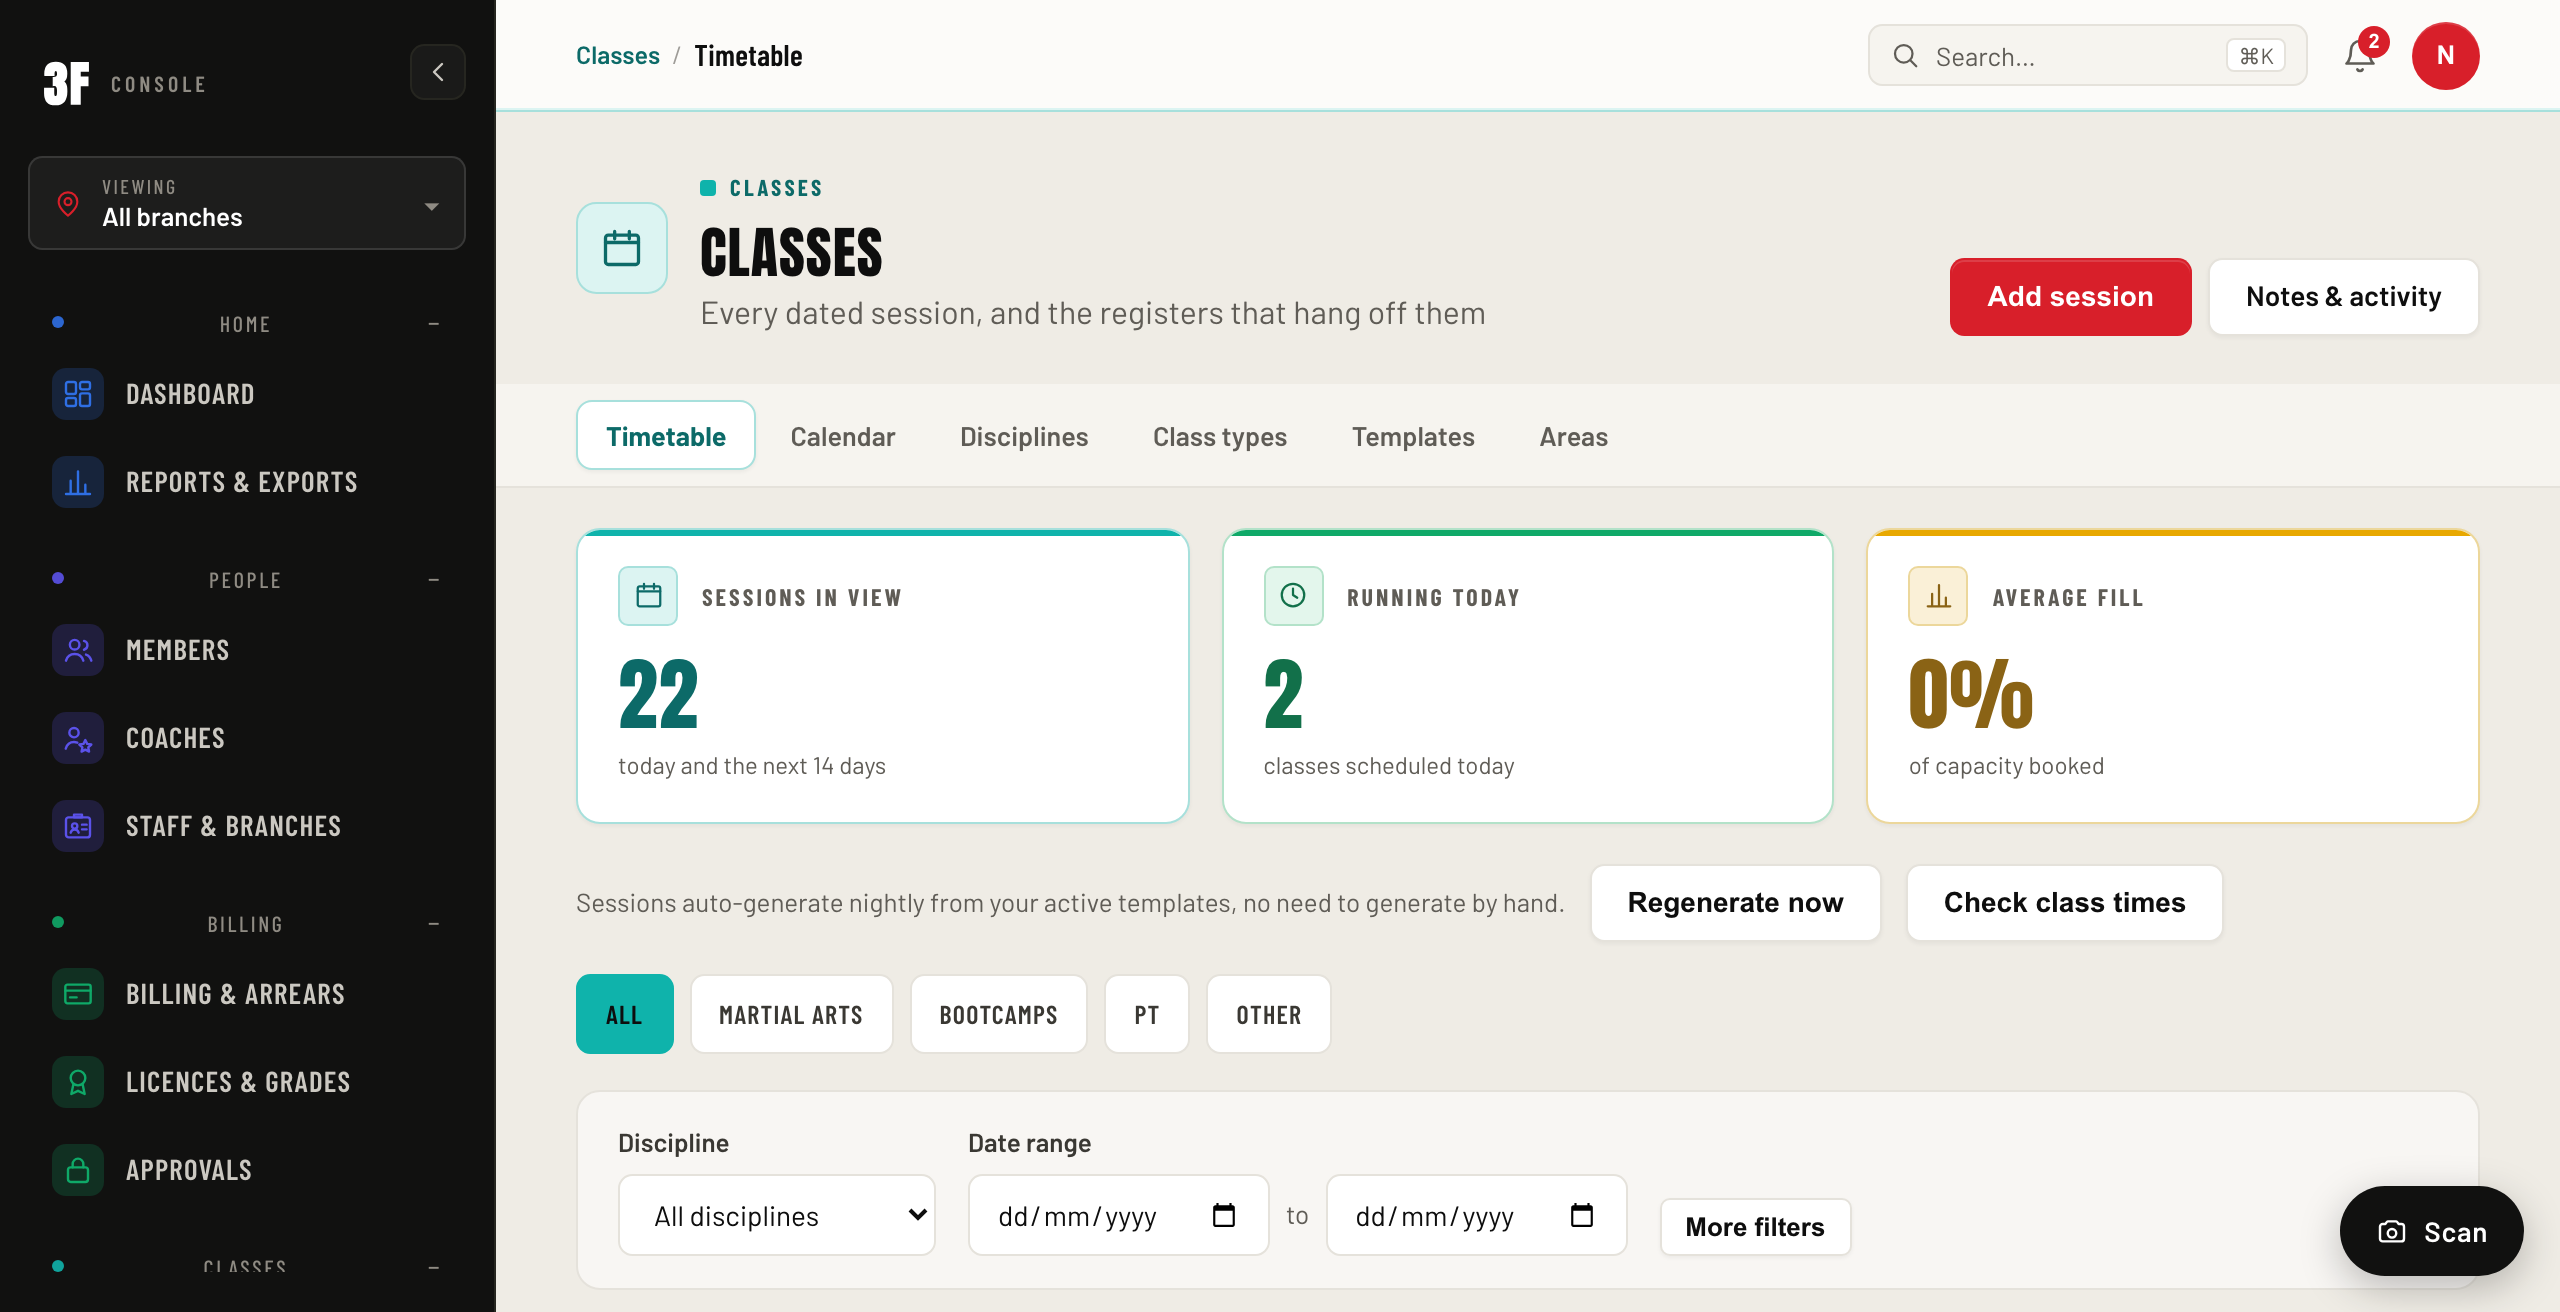Open the start date calendar picker icon
Screen dimensions: 2560x1312
tap(1224, 1215)
